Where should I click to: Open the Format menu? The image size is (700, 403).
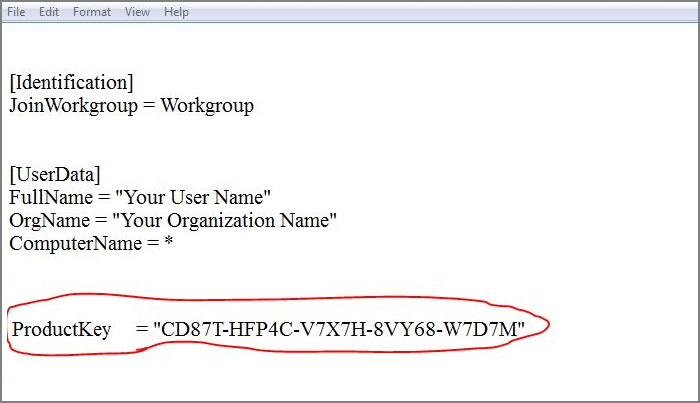[91, 12]
